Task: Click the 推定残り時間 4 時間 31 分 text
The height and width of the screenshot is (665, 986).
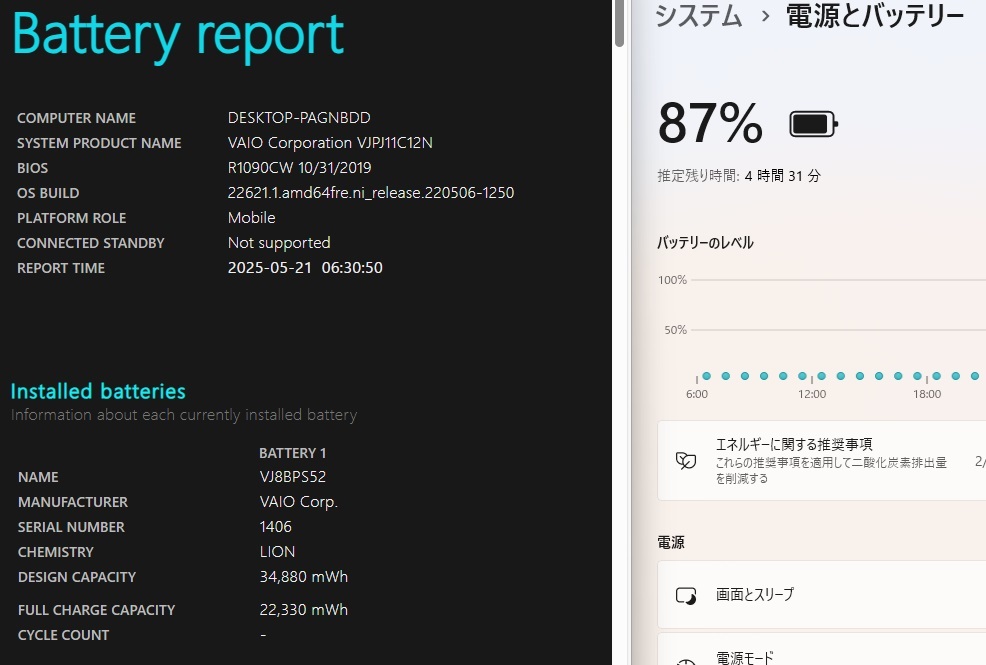Action: coord(739,175)
